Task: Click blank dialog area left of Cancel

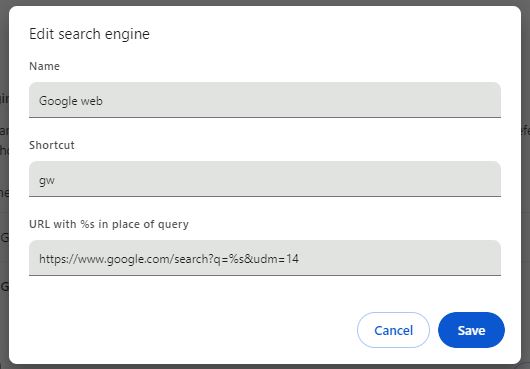Action: coord(189,330)
